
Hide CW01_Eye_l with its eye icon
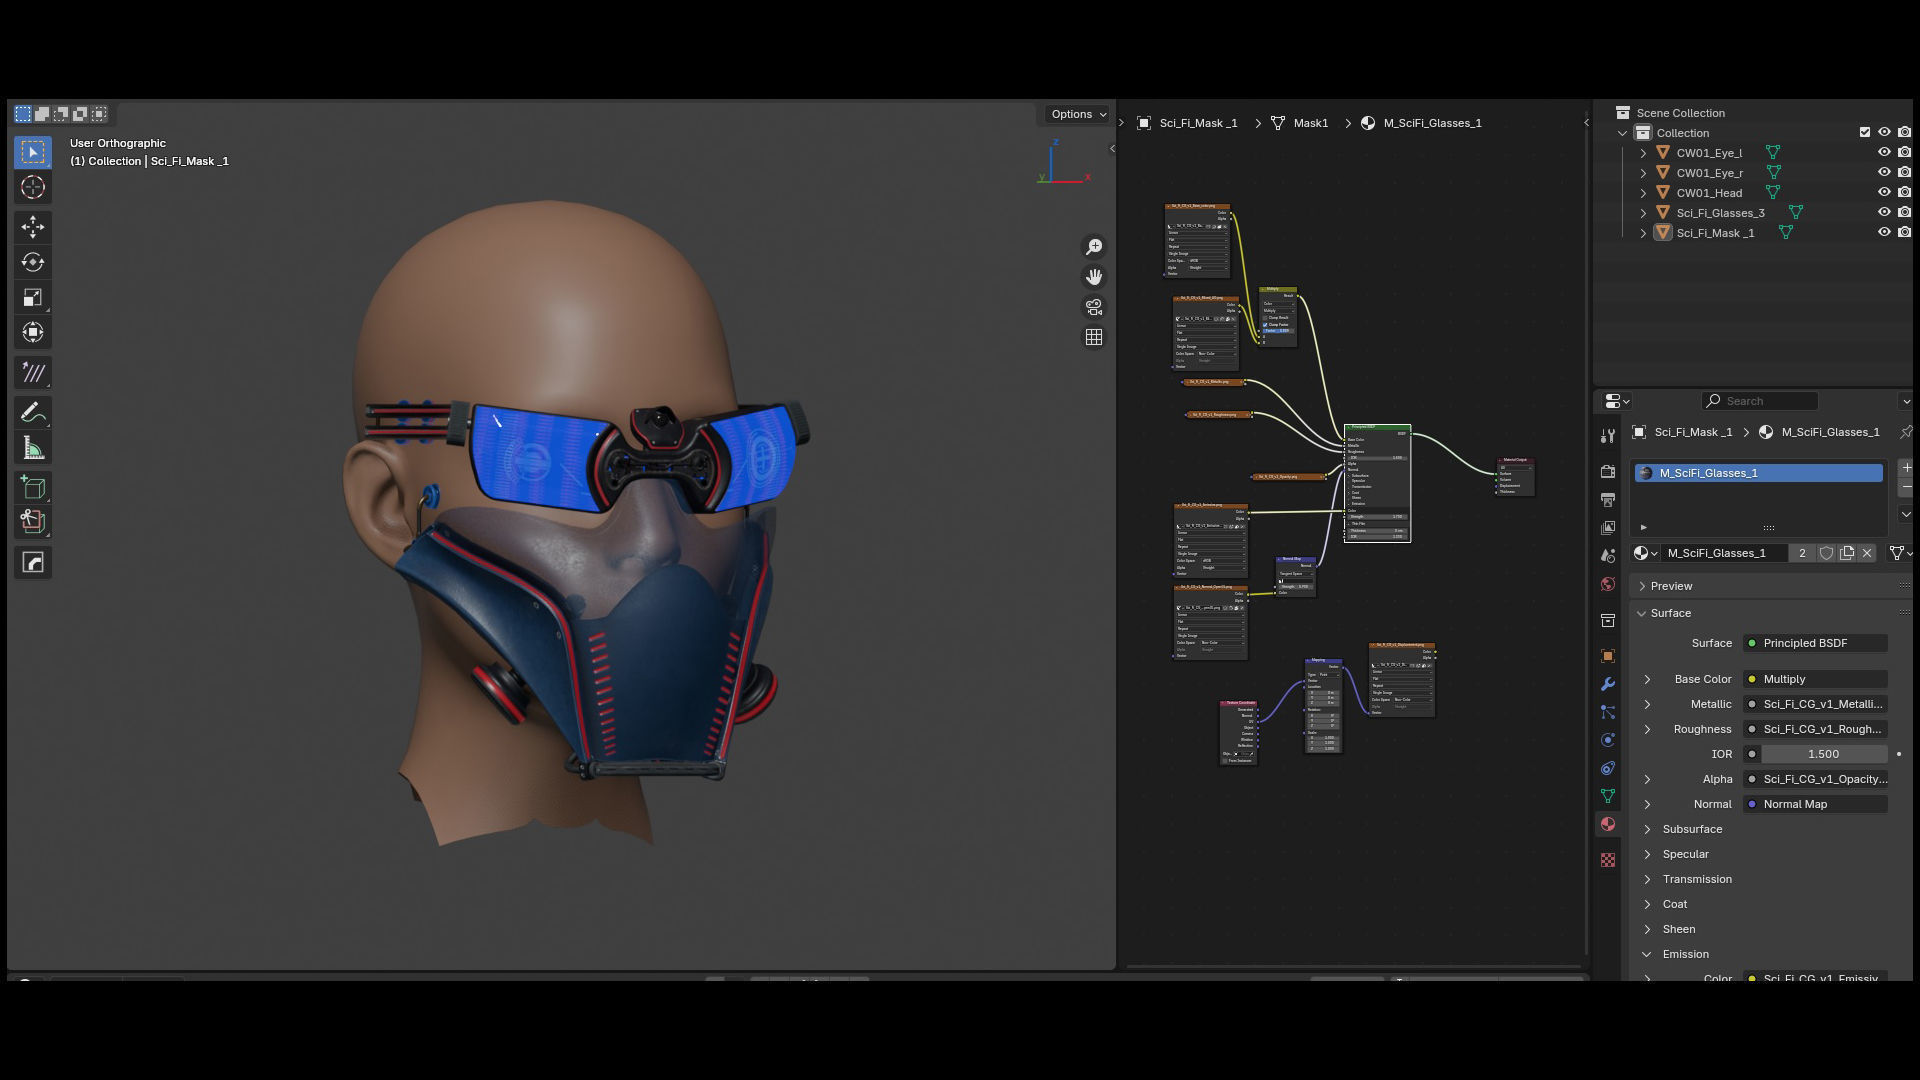[1884, 152]
